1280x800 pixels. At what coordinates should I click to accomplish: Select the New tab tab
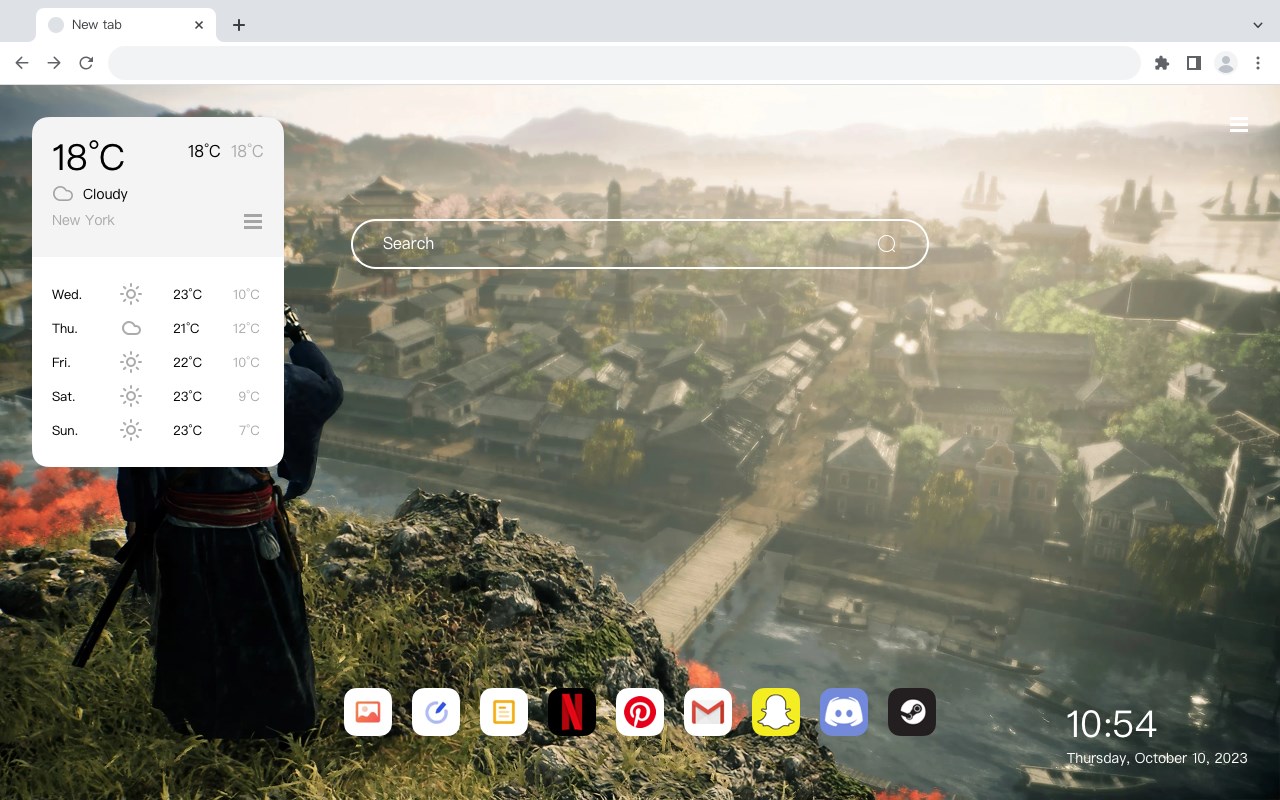126,25
